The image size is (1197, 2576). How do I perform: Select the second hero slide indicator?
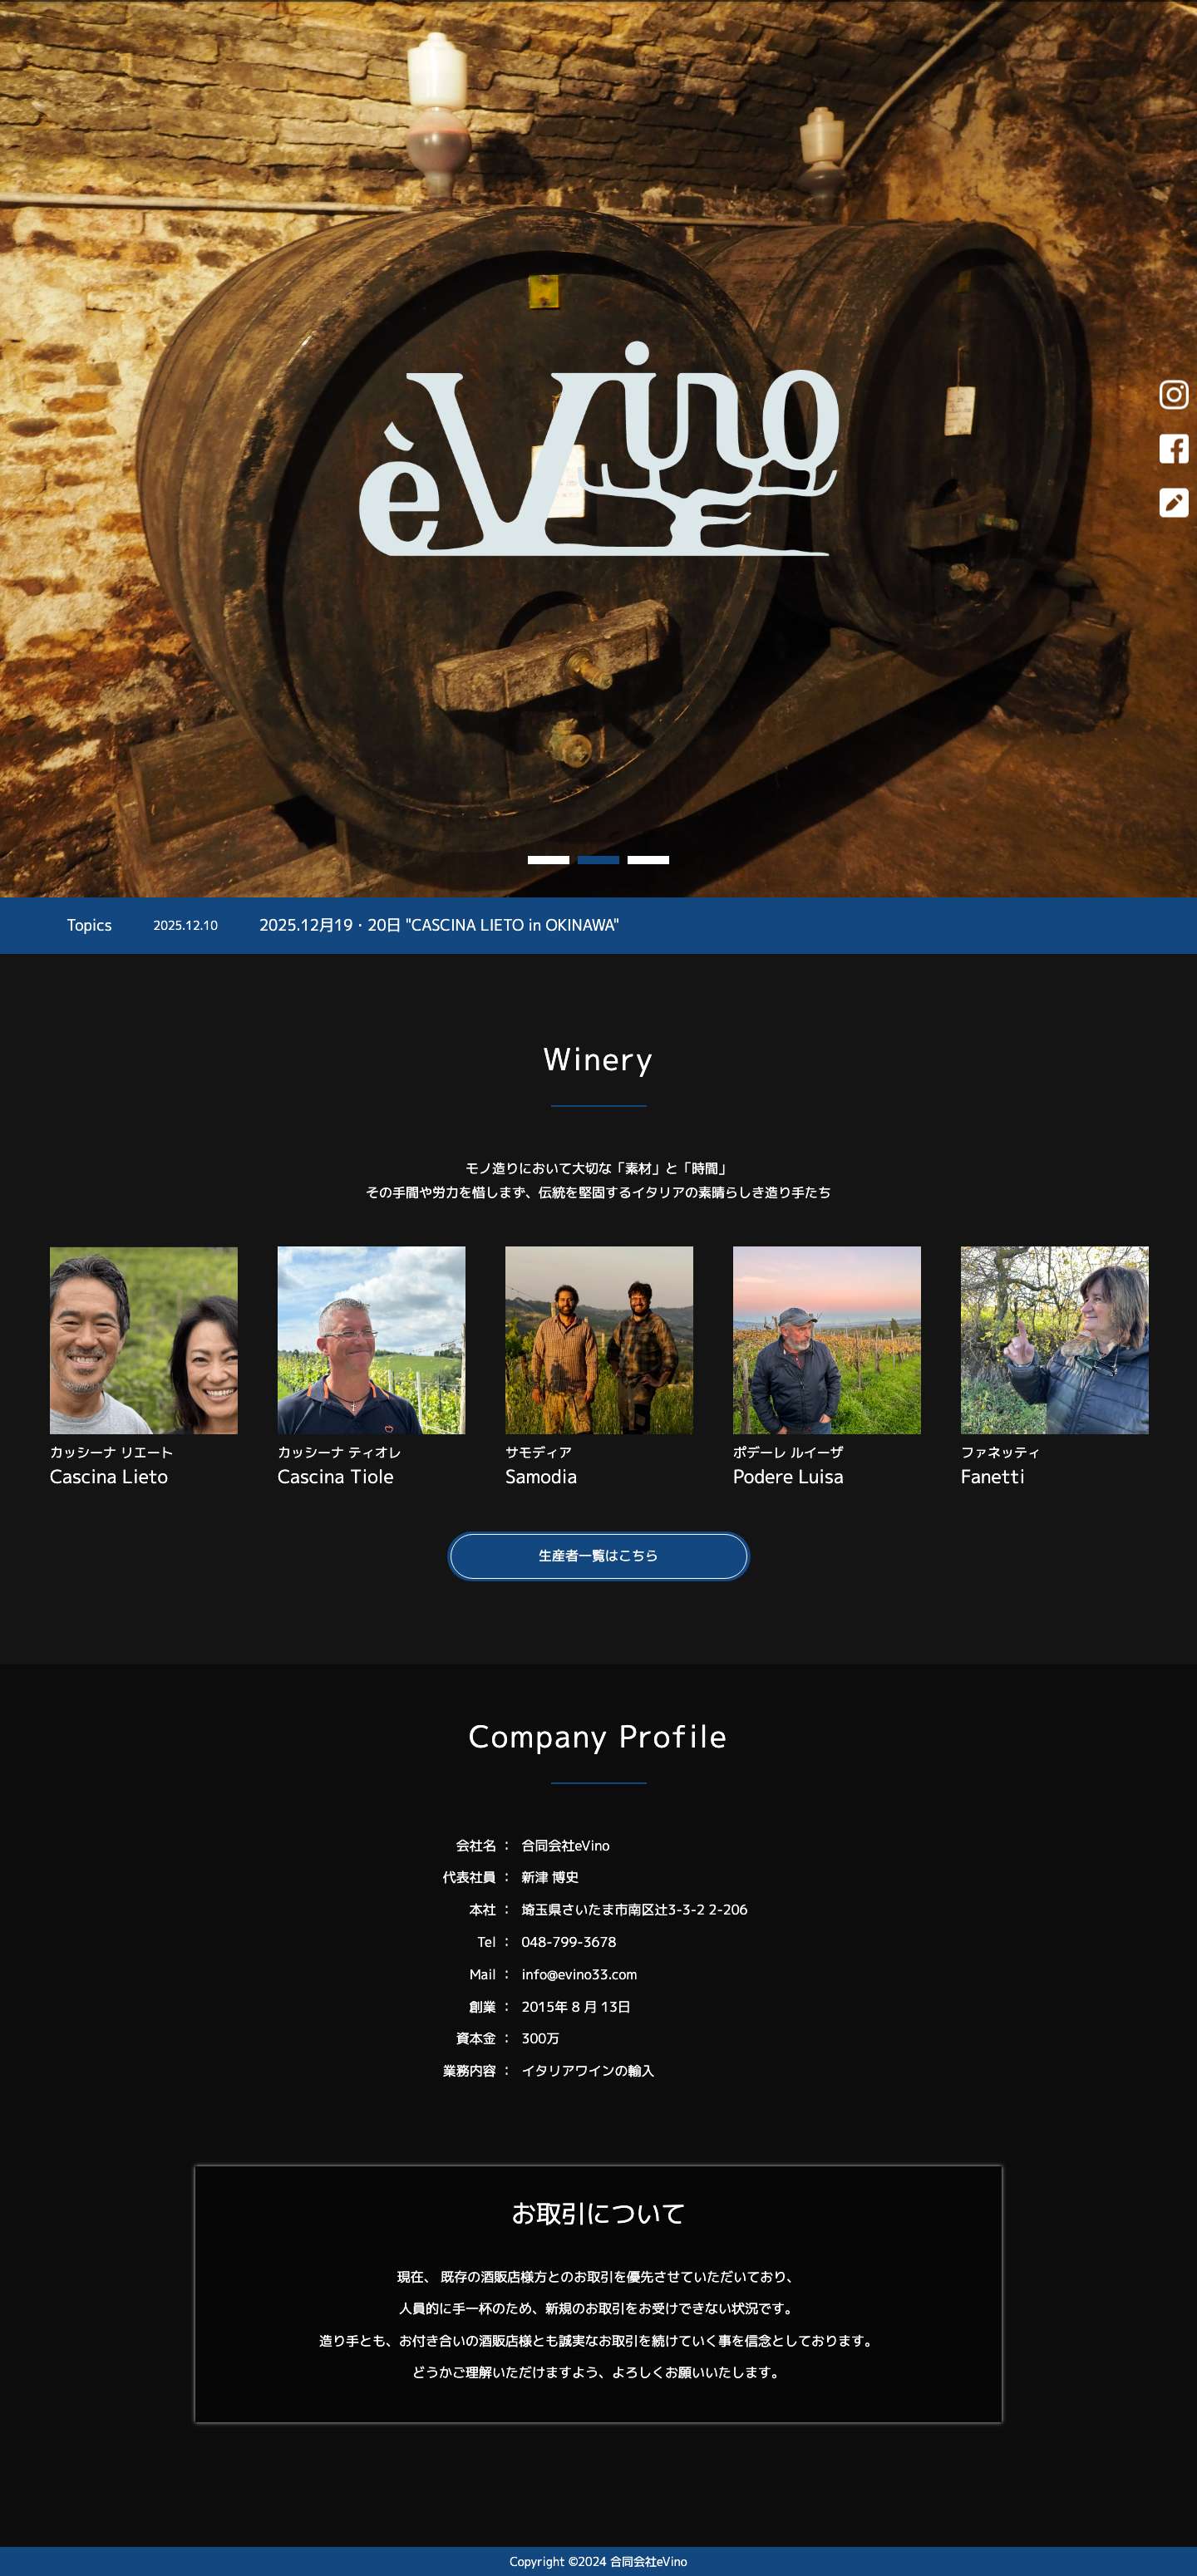pos(598,860)
